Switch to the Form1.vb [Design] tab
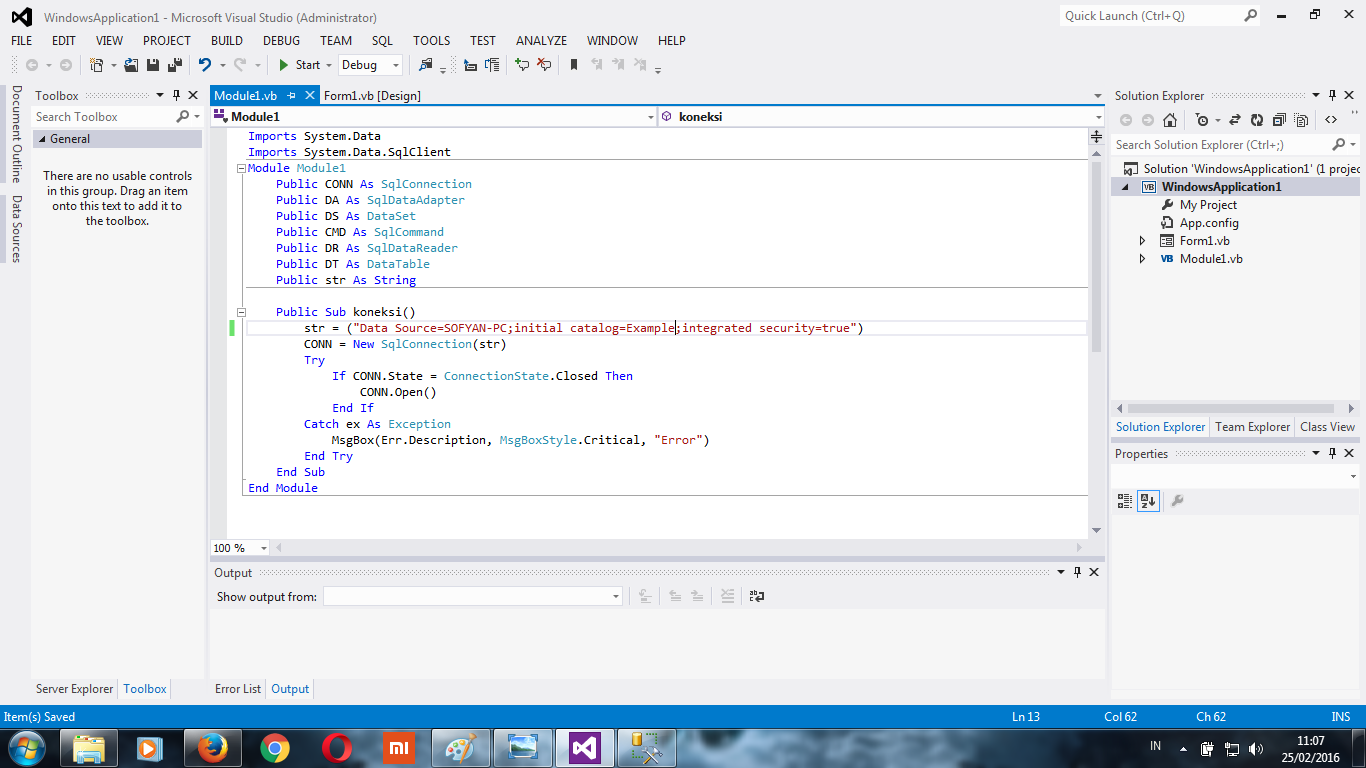The width and height of the screenshot is (1366, 768). (x=372, y=96)
